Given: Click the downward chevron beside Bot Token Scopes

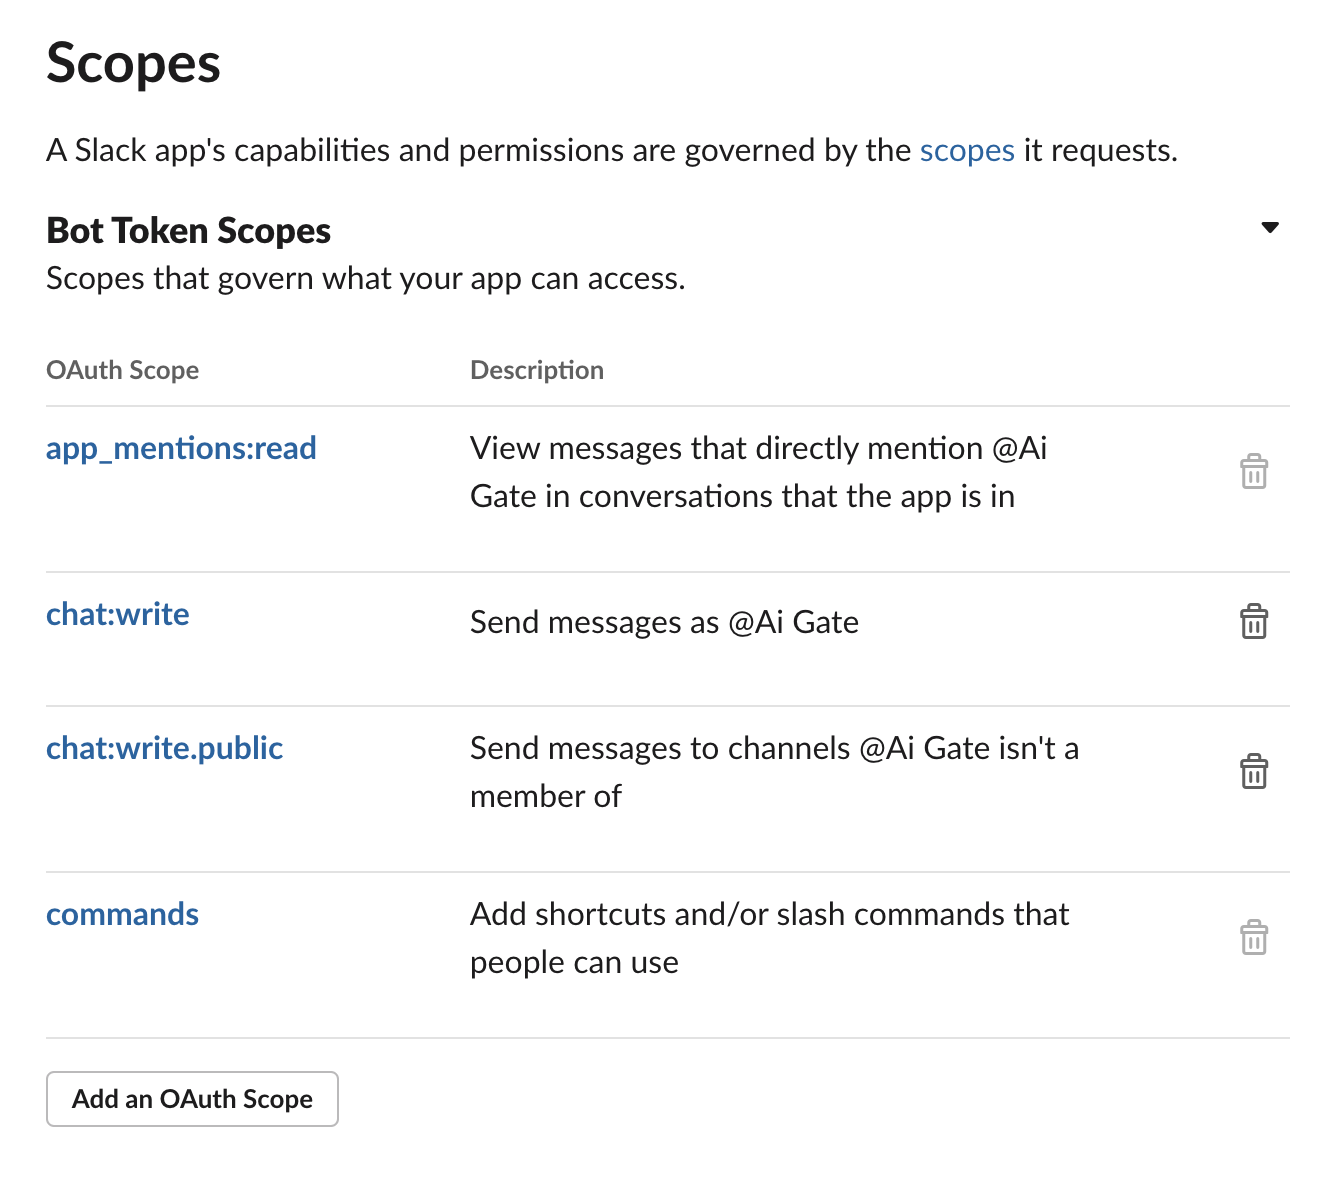Looking at the screenshot, I should point(1268,228).
